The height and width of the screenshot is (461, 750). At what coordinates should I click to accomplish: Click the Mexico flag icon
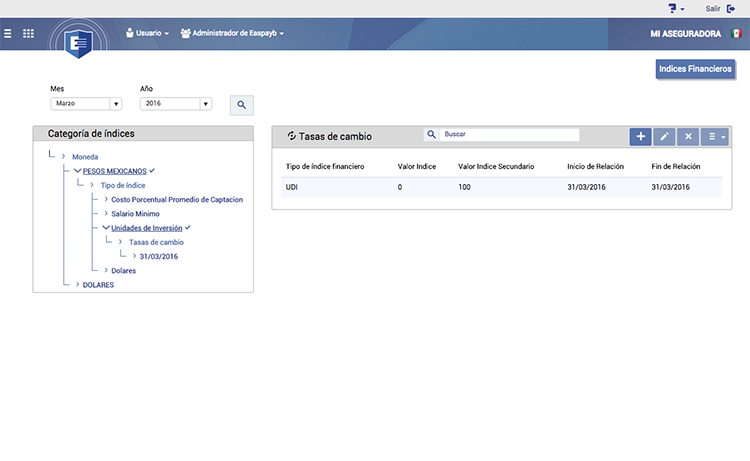click(736, 33)
